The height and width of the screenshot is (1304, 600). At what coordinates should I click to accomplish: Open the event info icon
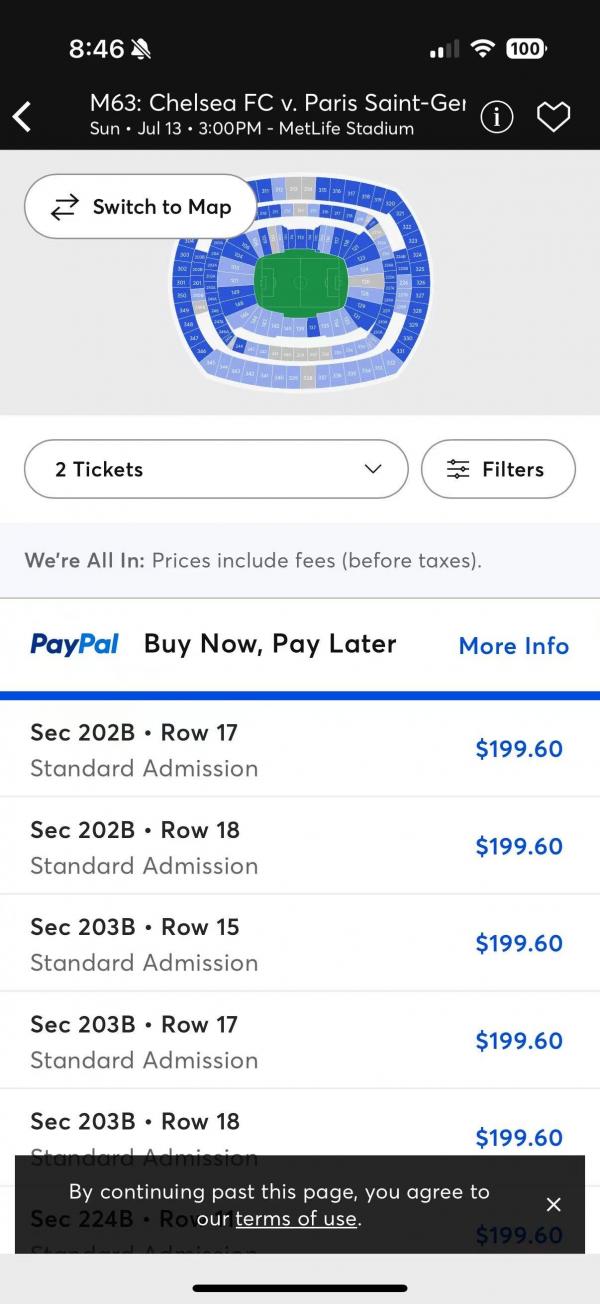click(497, 117)
